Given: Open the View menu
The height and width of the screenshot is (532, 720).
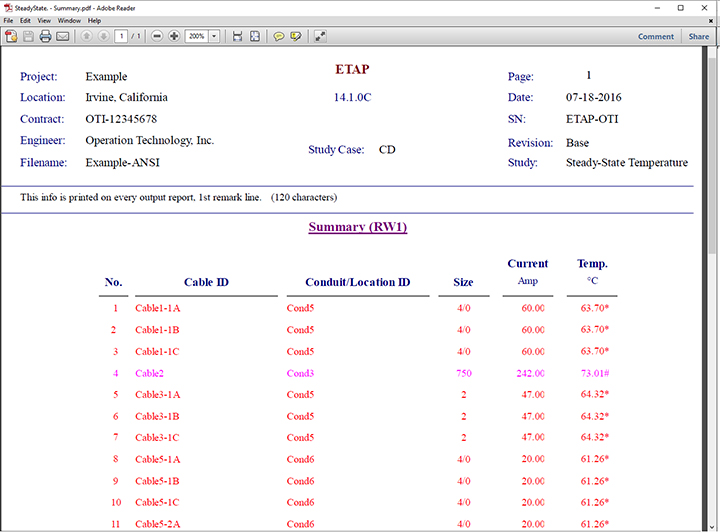Looking at the screenshot, I should tap(43, 20).
